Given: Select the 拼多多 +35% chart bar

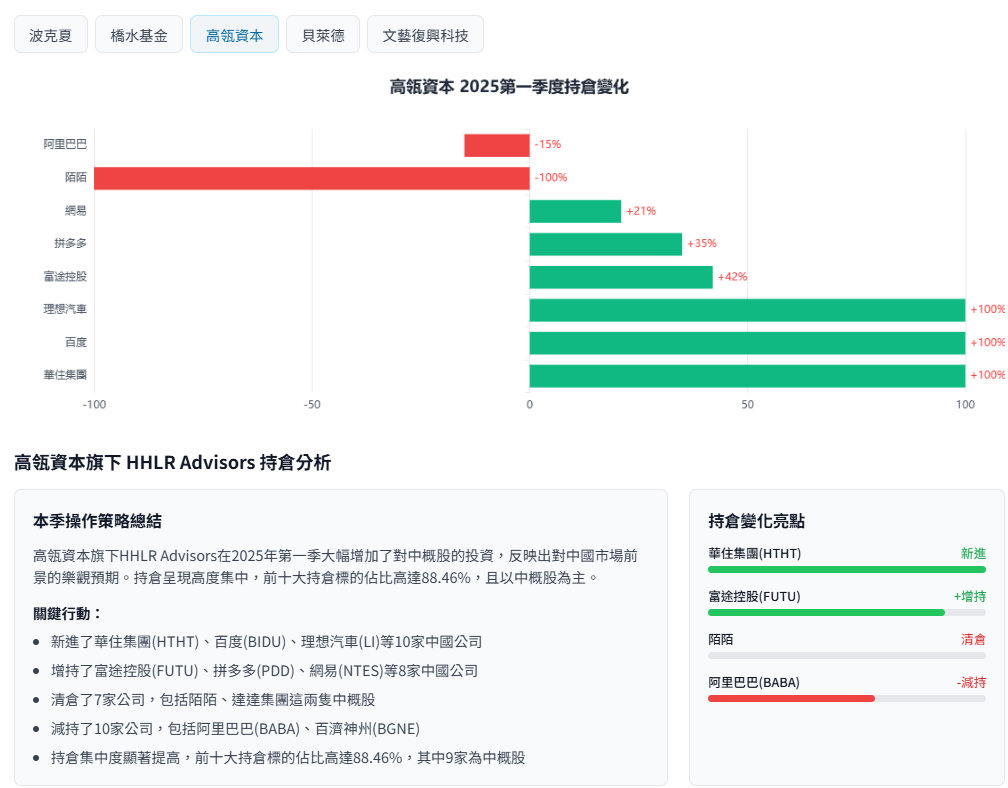Looking at the screenshot, I should click(x=606, y=244).
